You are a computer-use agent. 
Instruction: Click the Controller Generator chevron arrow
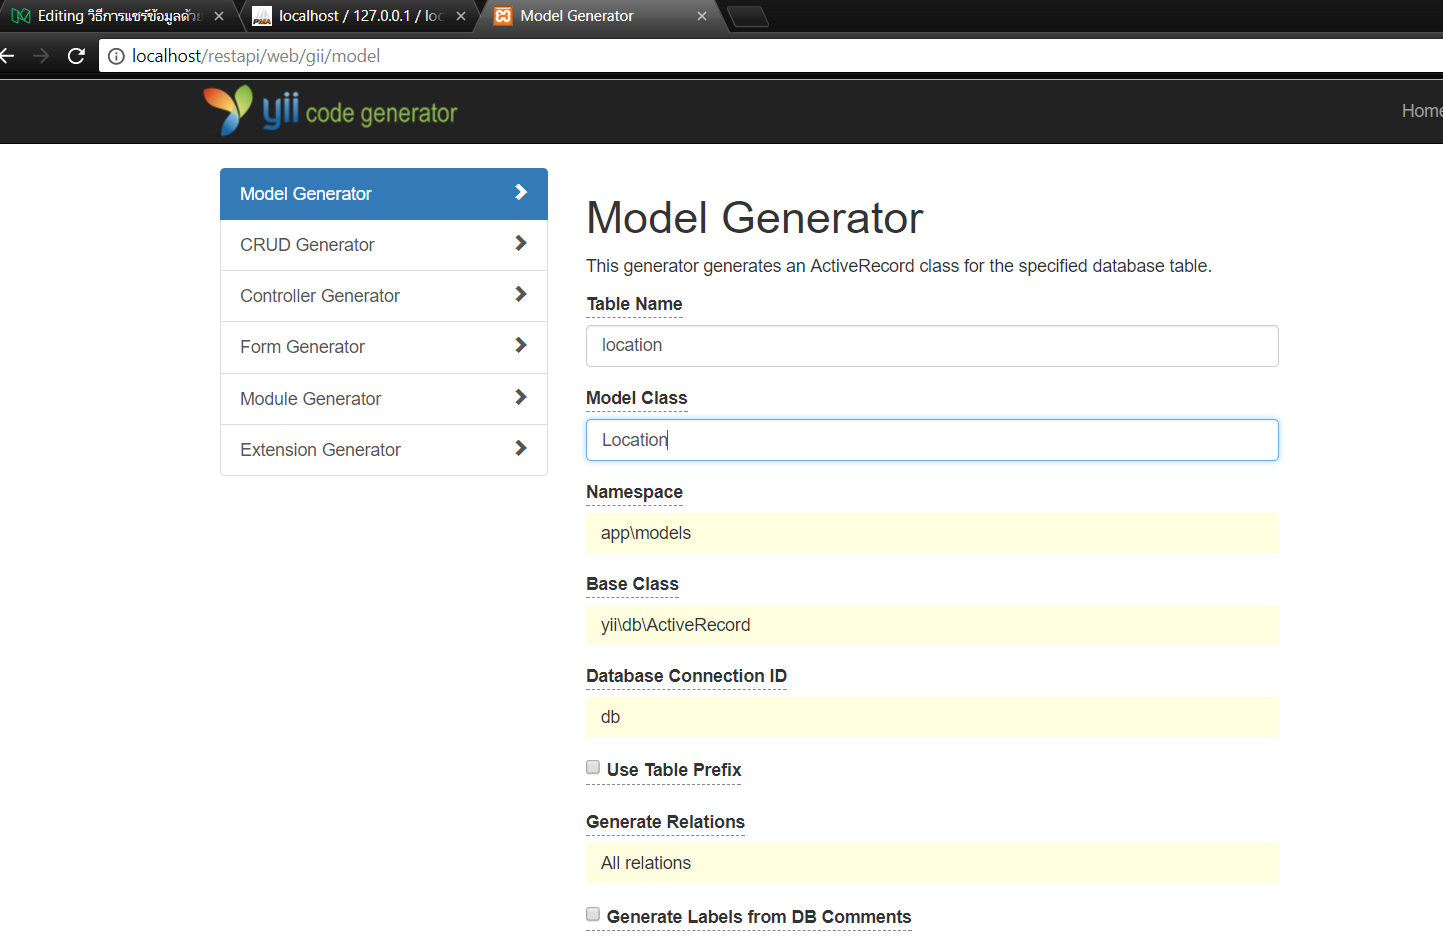tap(520, 294)
